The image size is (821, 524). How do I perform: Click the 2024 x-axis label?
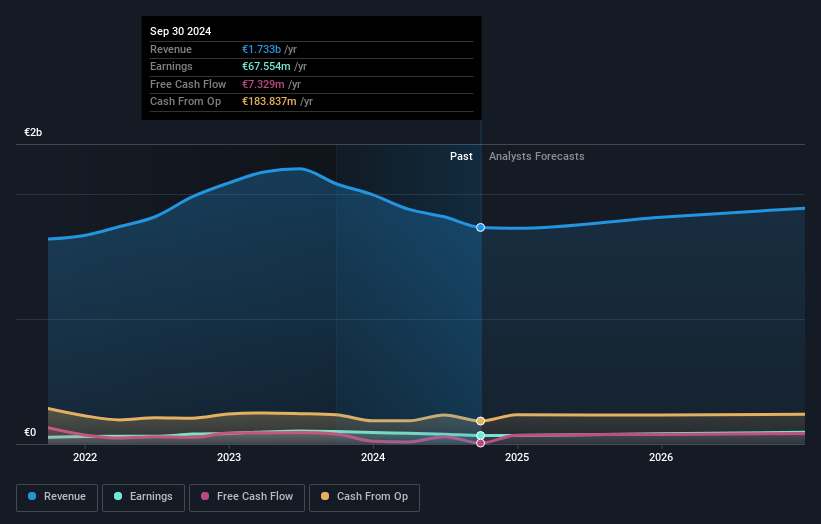point(373,458)
